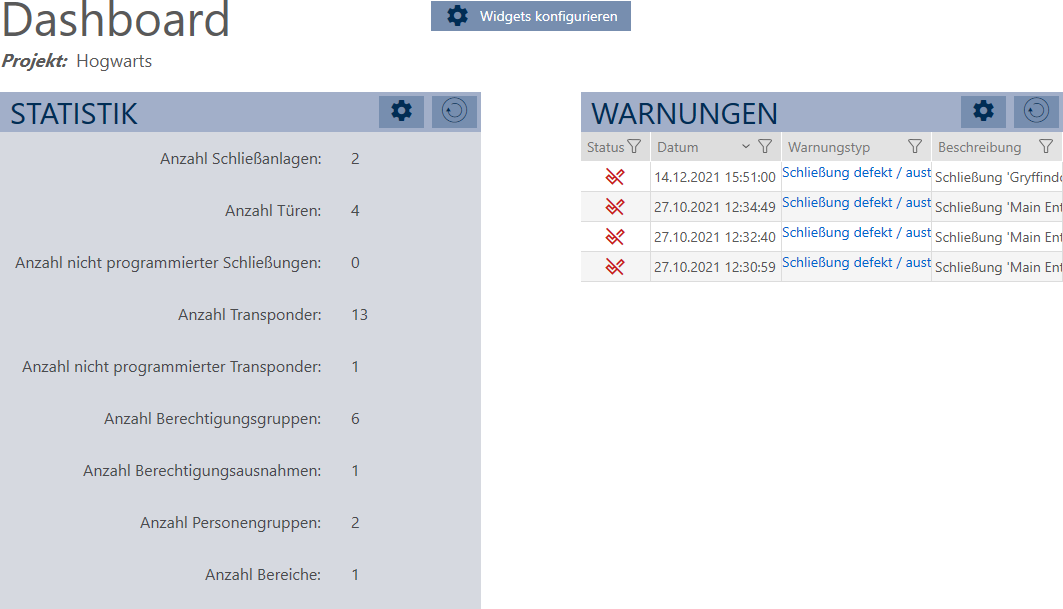Open filter for Warnungstyp column

914,147
